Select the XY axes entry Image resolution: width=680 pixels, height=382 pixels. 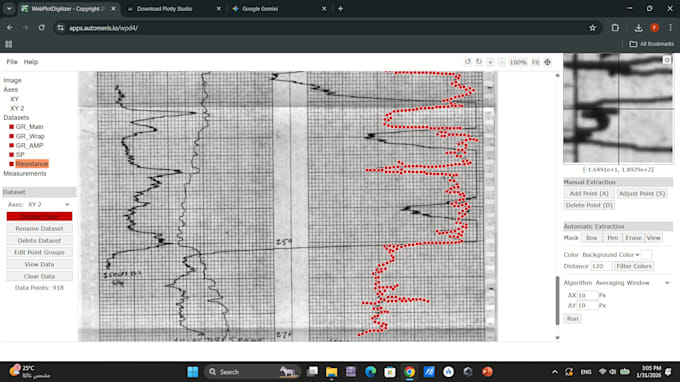pyautogui.click(x=14, y=99)
